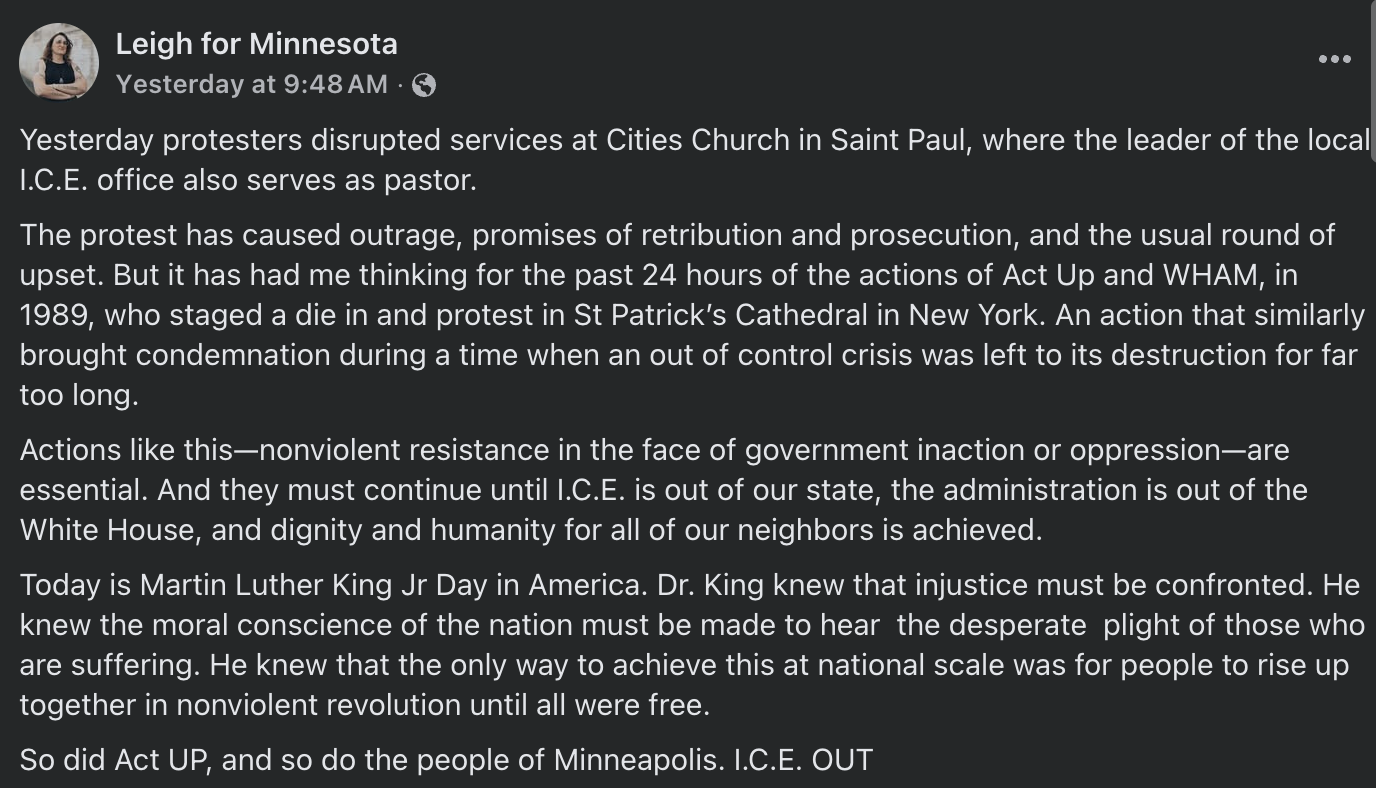Click "Saint Paul" in the first paragraph

897,140
